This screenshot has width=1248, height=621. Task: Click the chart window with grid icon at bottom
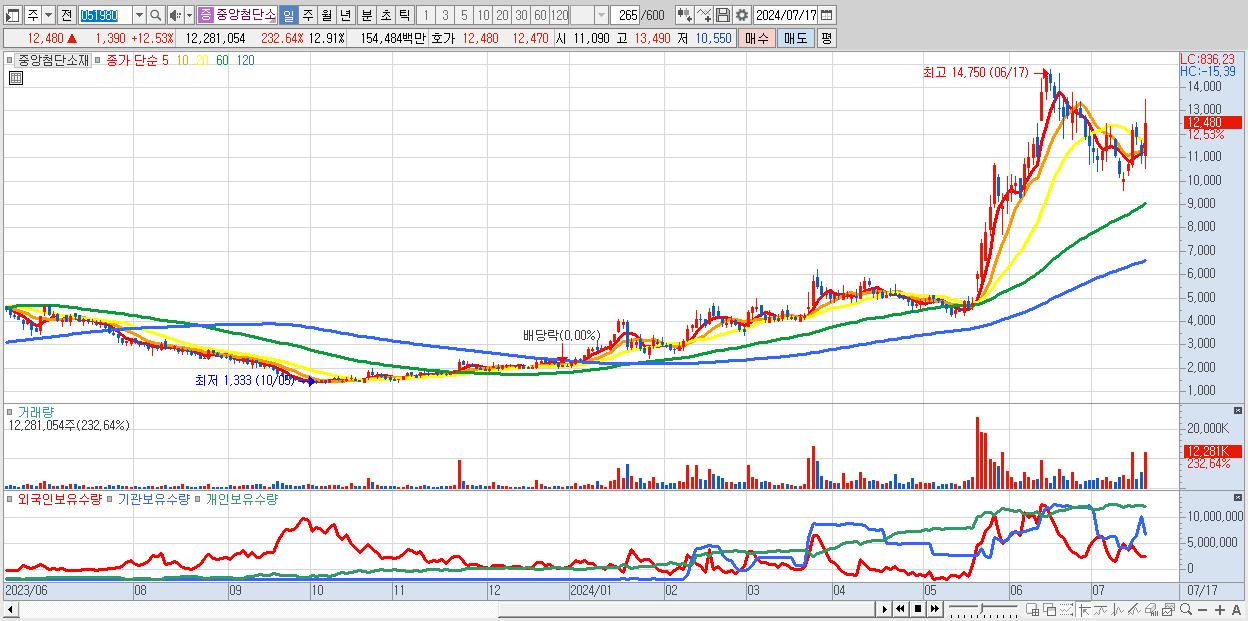click(1032, 609)
